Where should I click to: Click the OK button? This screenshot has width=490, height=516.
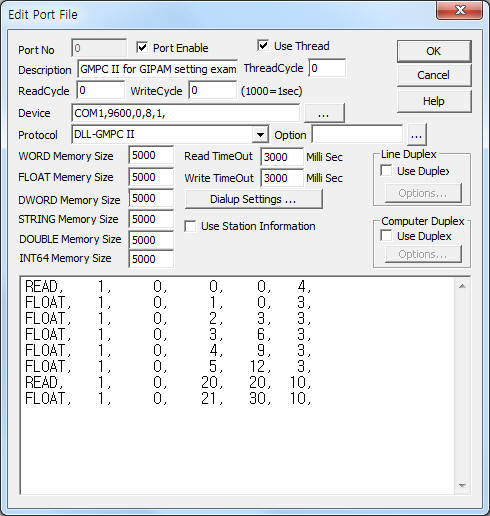pos(434,51)
